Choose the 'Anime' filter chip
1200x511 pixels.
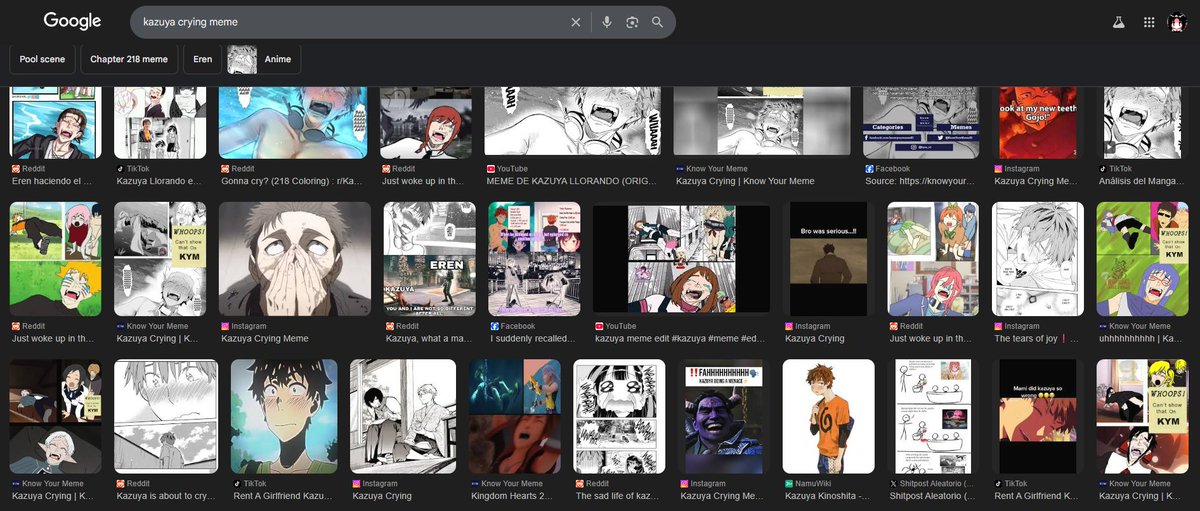click(263, 59)
